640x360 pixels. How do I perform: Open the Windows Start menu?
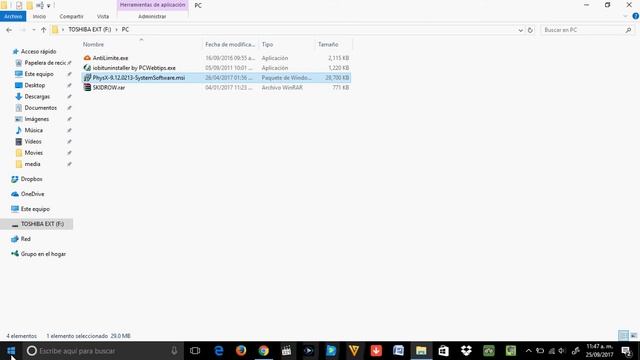click(11, 351)
